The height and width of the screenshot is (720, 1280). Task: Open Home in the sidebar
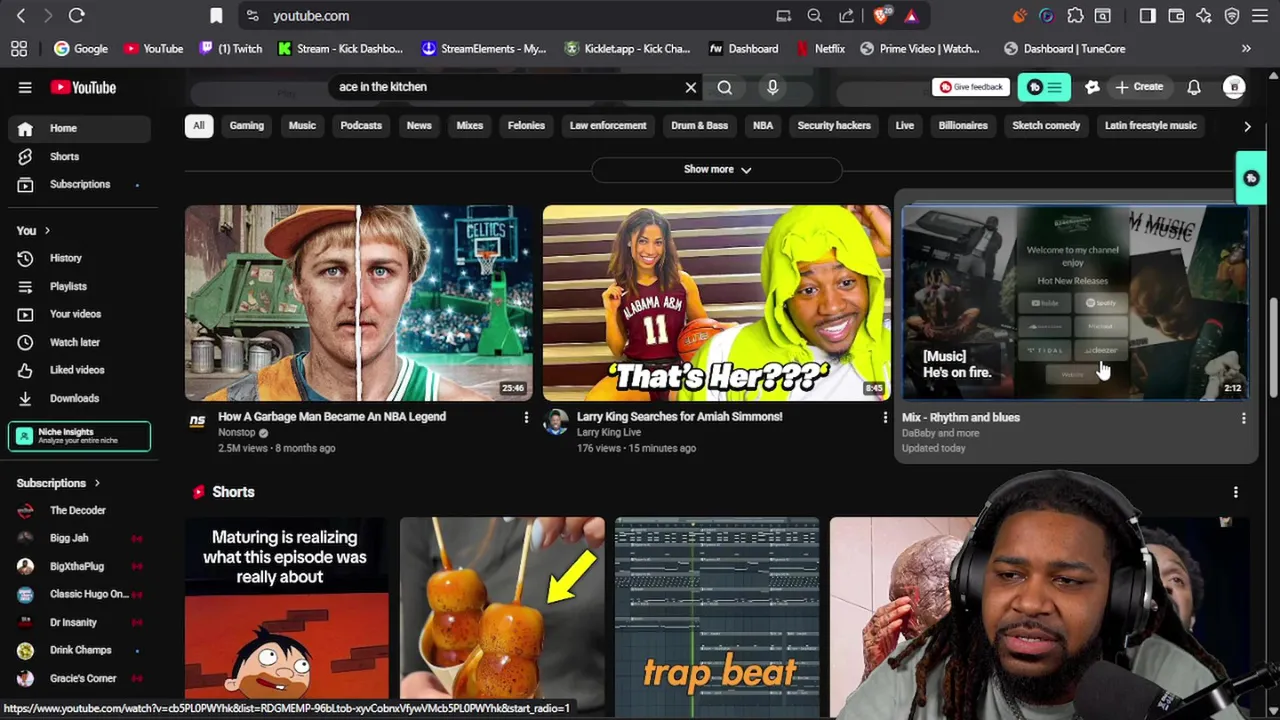tap(79, 128)
